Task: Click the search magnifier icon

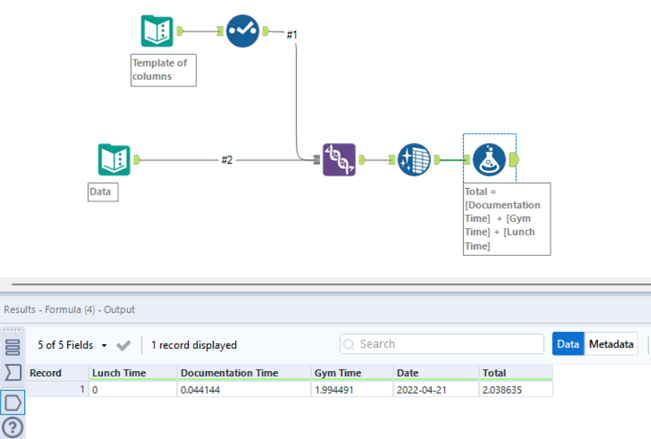Action: coord(349,344)
